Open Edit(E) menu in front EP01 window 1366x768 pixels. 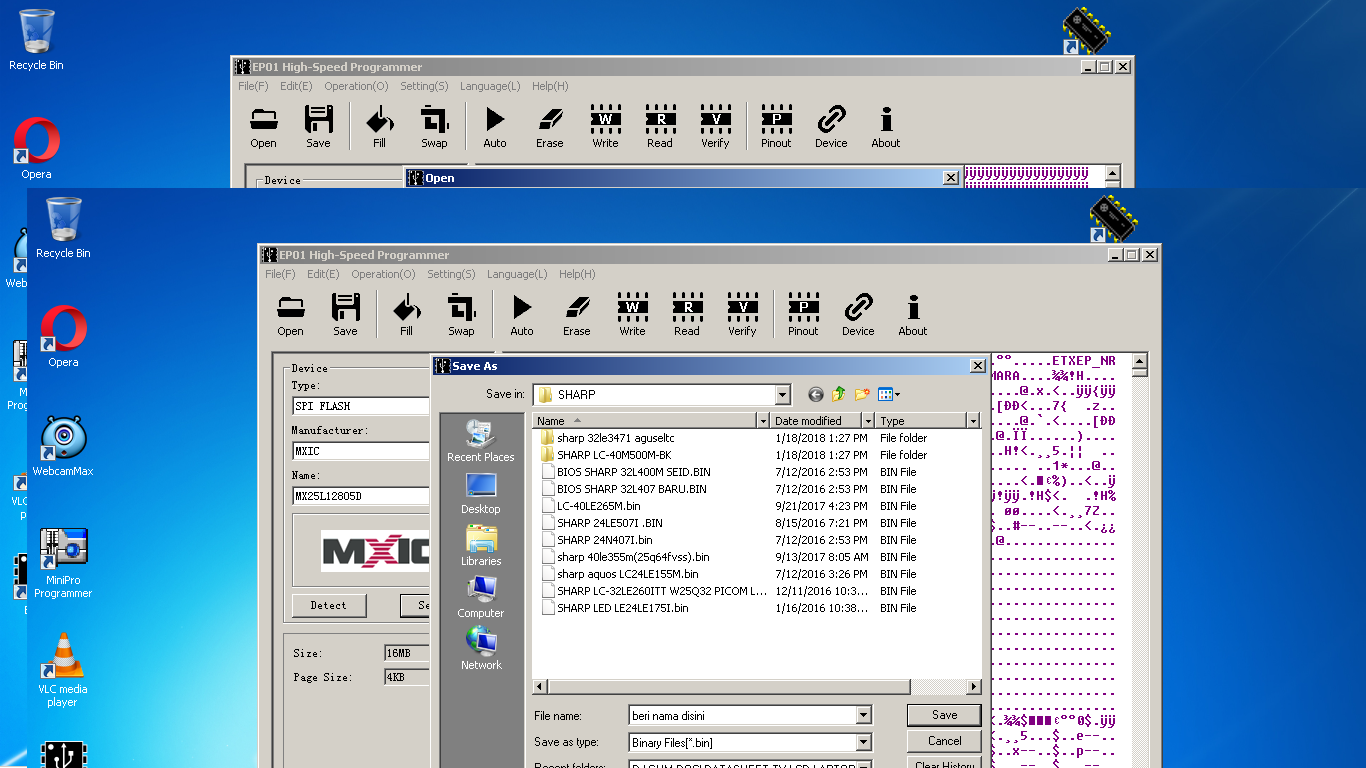[323, 274]
